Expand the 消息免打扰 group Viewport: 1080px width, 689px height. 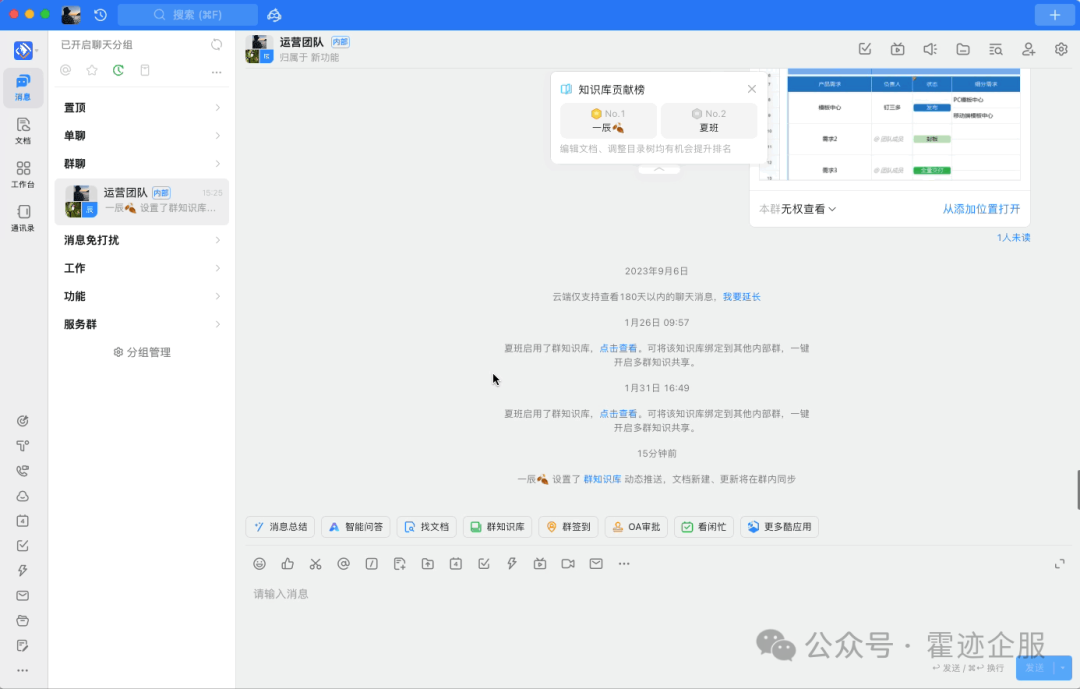pyautogui.click(x=142, y=240)
